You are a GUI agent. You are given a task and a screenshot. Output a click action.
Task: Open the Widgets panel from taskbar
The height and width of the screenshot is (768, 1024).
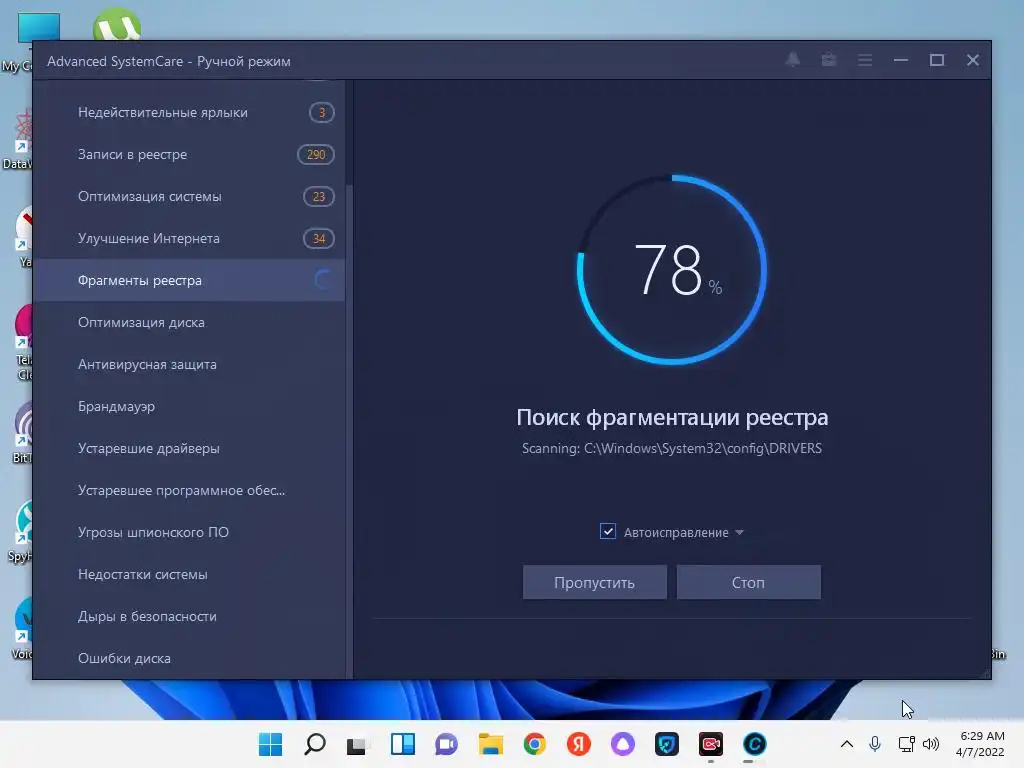click(402, 744)
